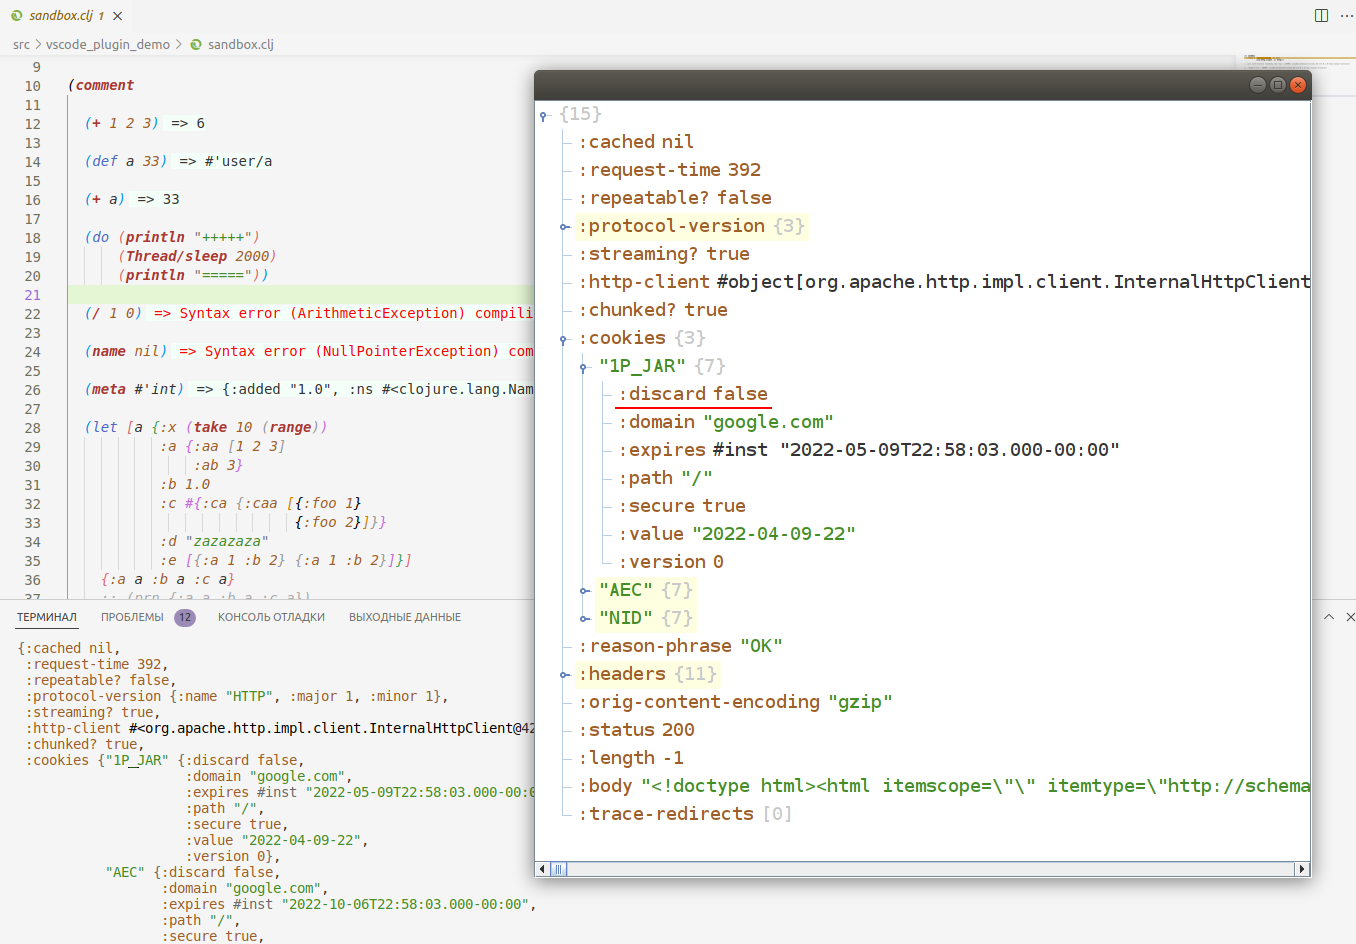Collapse the :cookies {3} node
Viewport: 1356px width, 944px height.
[565, 340]
